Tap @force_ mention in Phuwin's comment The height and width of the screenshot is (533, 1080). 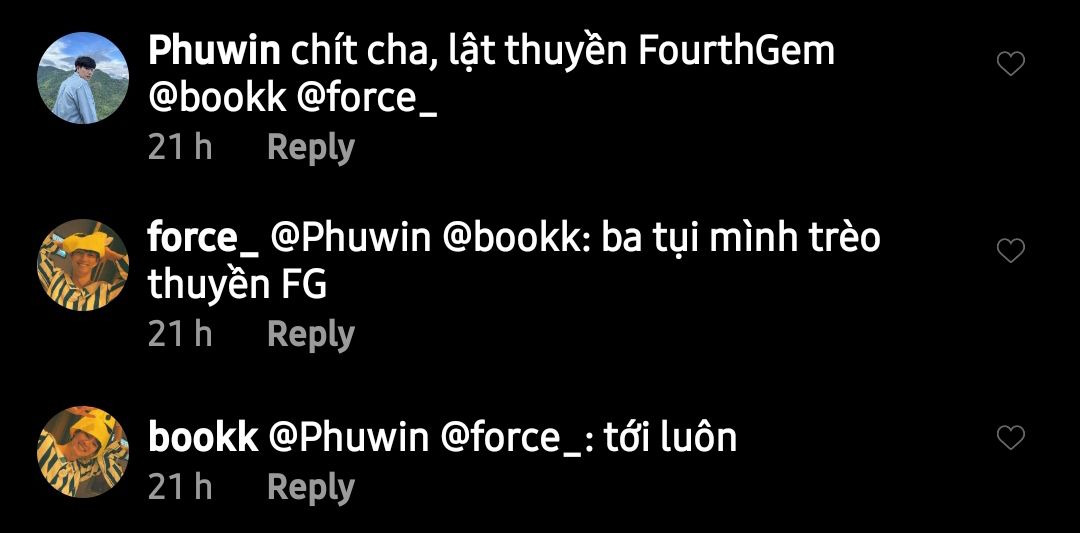[366, 100]
